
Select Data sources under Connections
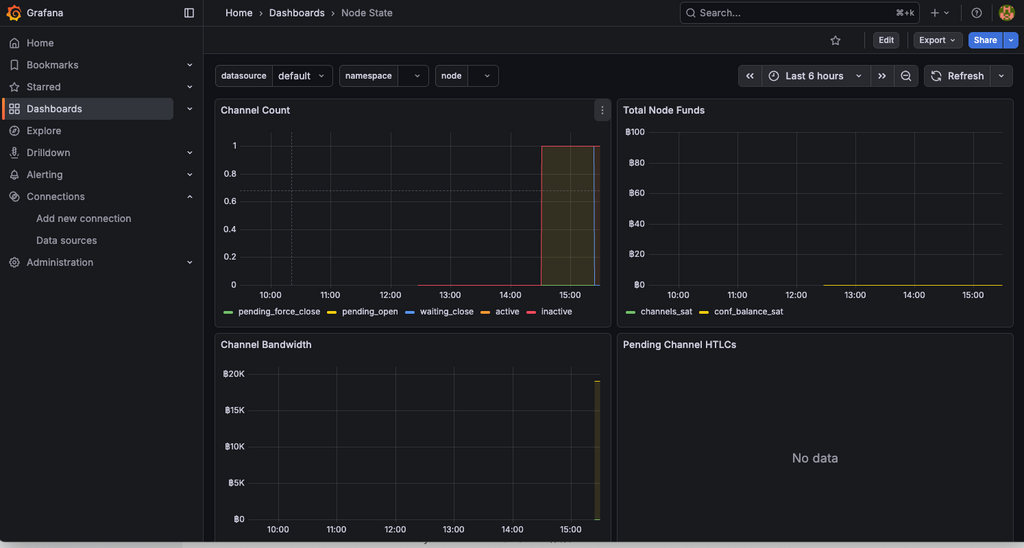66,241
